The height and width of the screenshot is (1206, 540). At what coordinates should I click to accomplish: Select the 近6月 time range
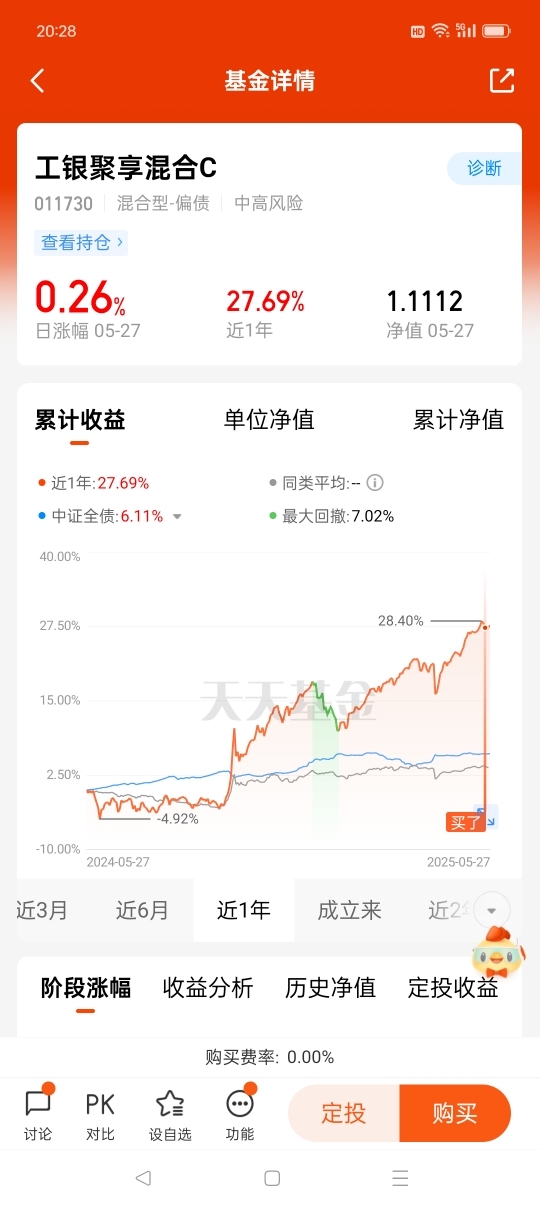coord(142,910)
